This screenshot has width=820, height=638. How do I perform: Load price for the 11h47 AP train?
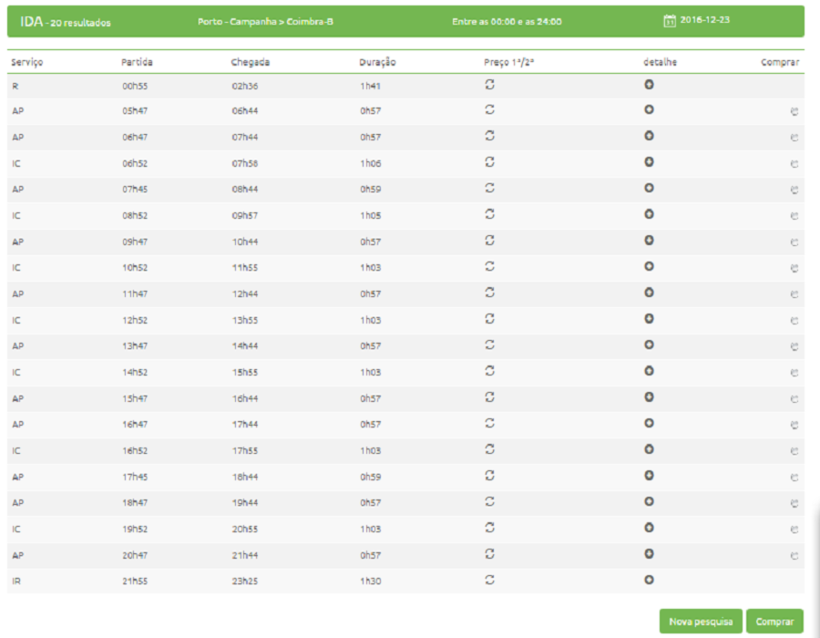point(490,292)
